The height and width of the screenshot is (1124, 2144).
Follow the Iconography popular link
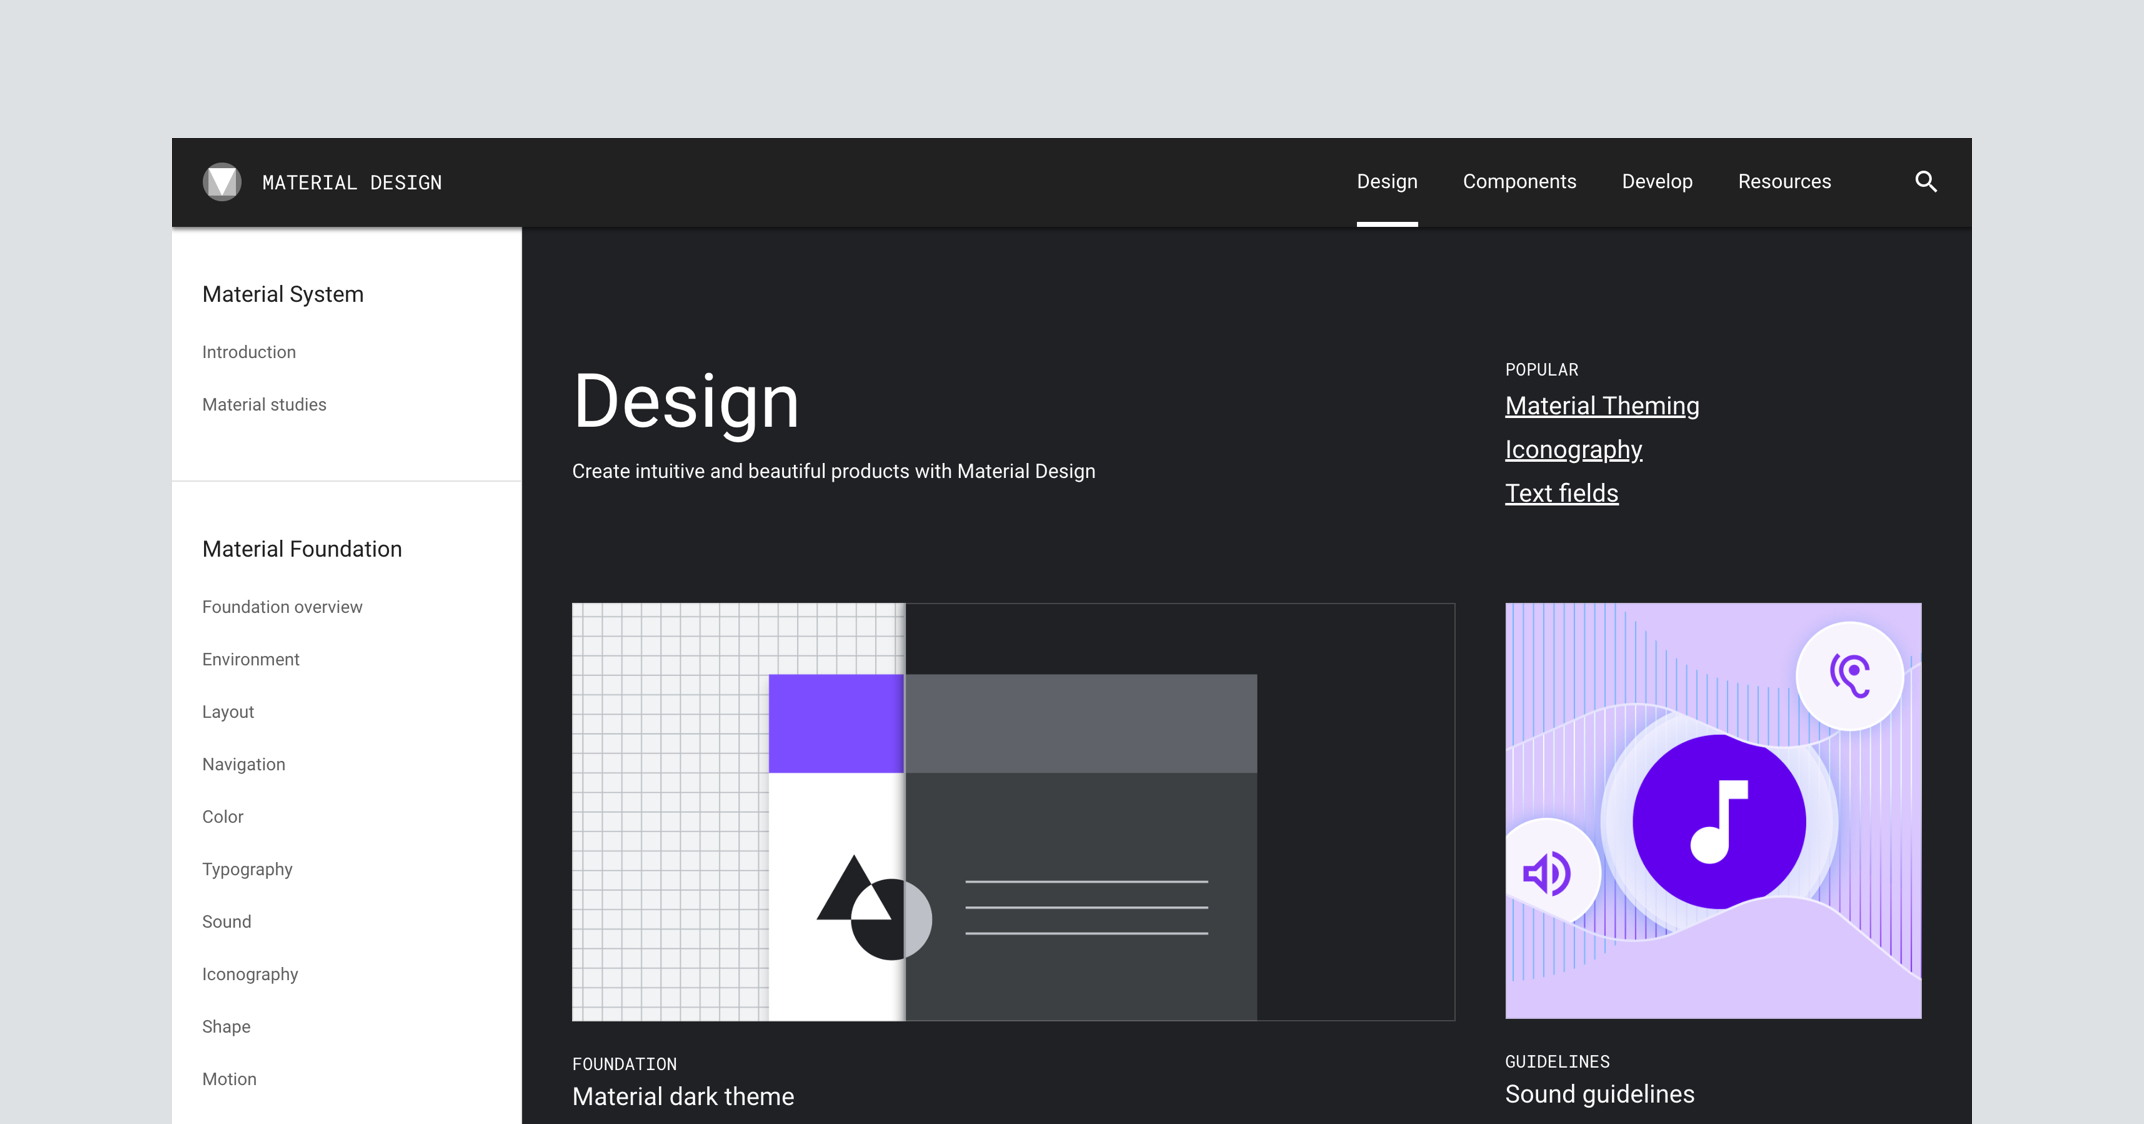tap(1573, 450)
